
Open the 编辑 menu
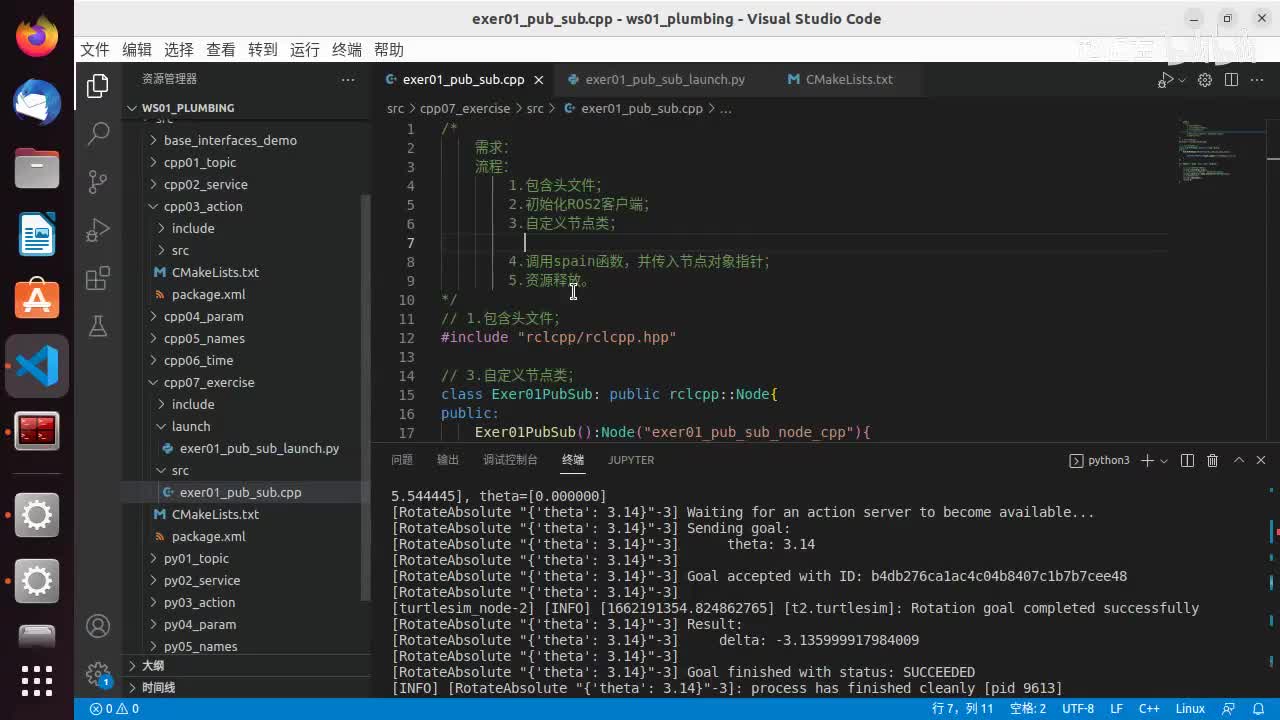tap(136, 50)
